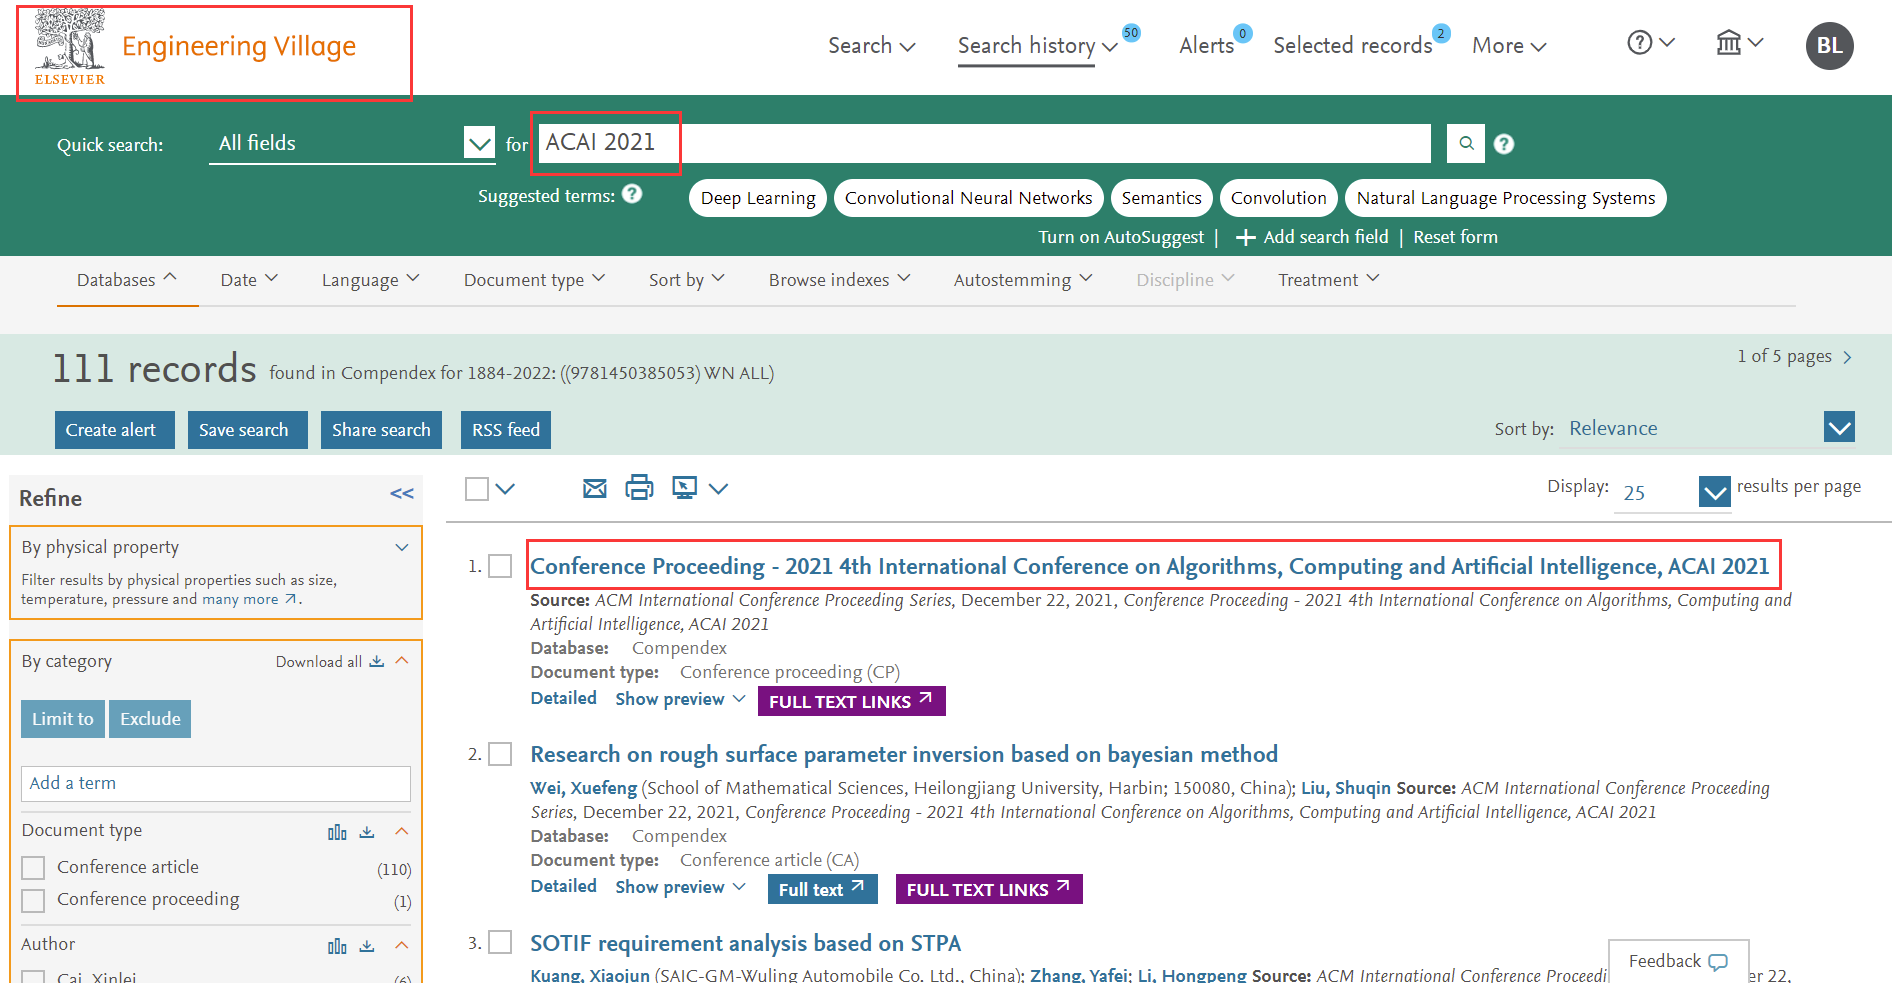Image resolution: width=1892 pixels, height=983 pixels.
Task: Collapse the Document type facet
Action: tap(402, 831)
